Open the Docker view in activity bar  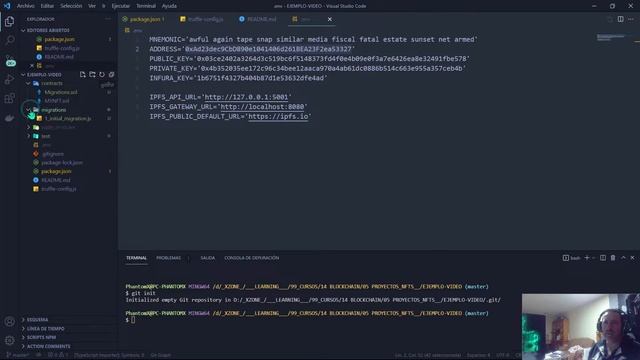coord(9,118)
